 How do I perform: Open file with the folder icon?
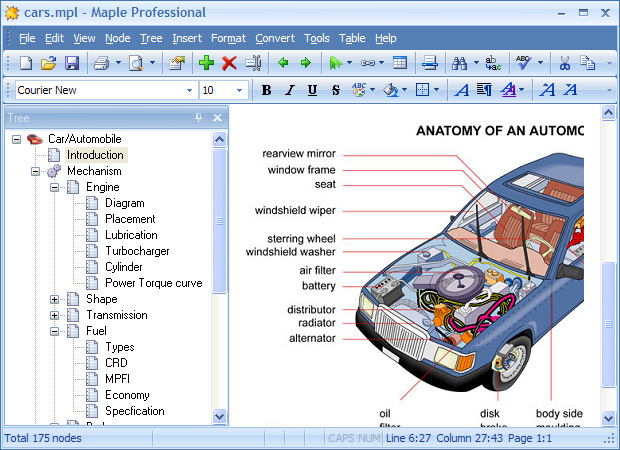[49, 63]
